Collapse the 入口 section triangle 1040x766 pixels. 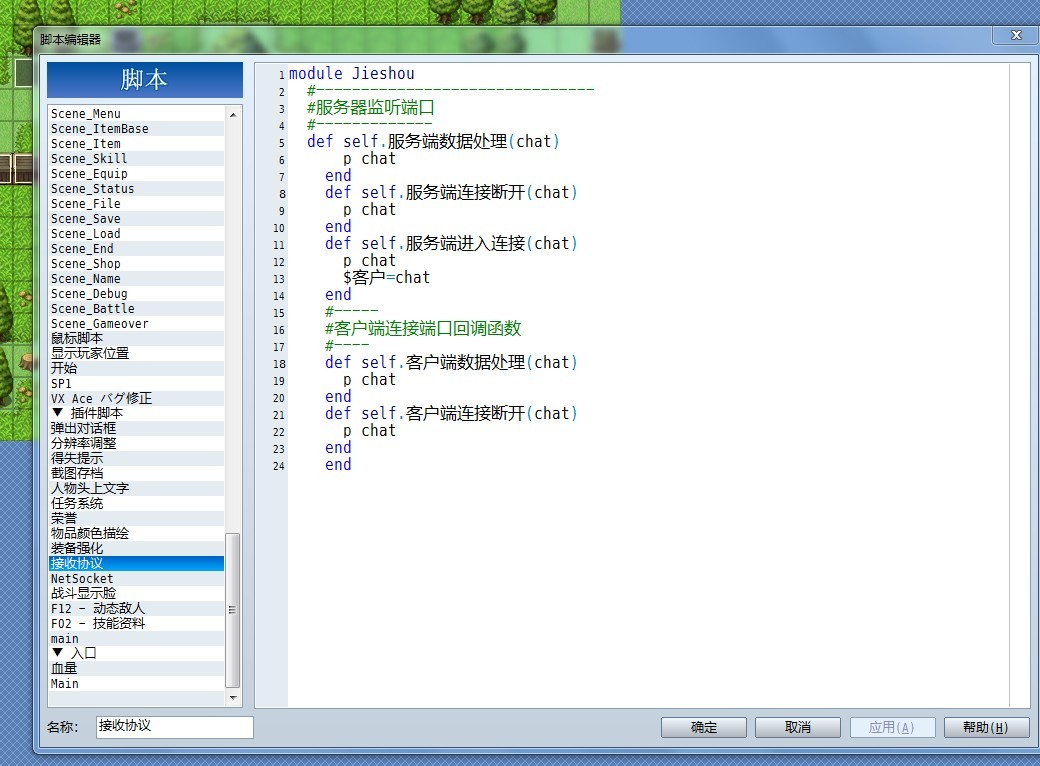(x=58, y=653)
